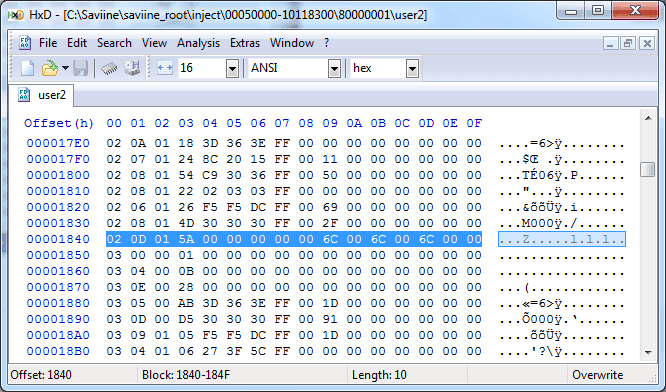Click the Open disk image icon
Screen dimensions: 666x392
132,68
